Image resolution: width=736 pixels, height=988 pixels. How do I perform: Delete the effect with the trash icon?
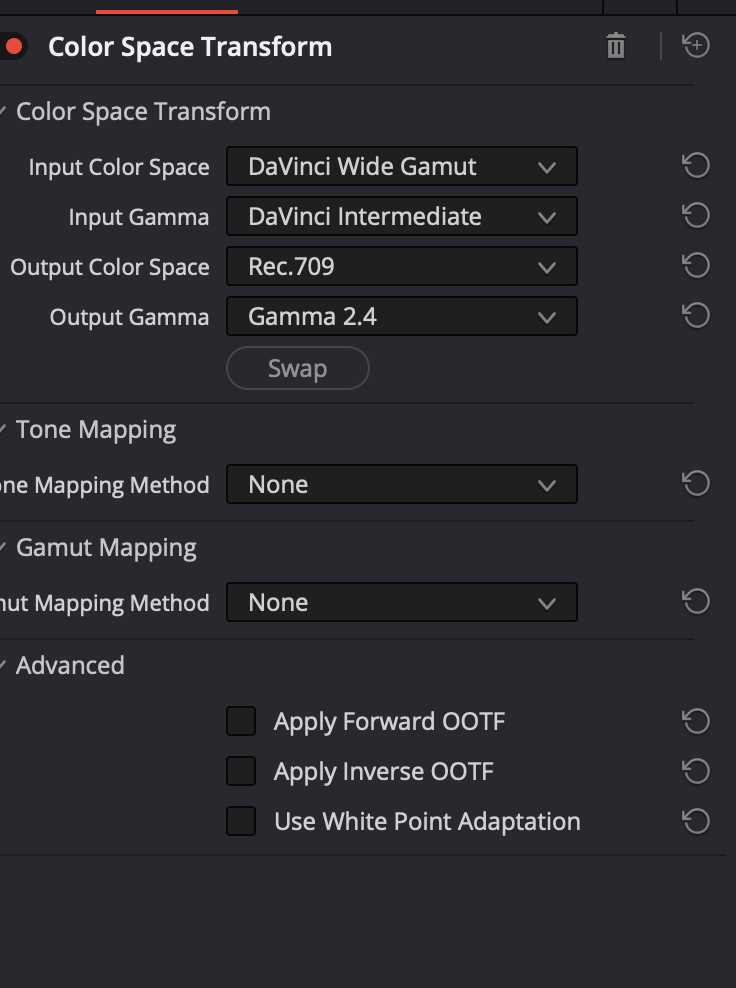pyautogui.click(x=616, y=46)
